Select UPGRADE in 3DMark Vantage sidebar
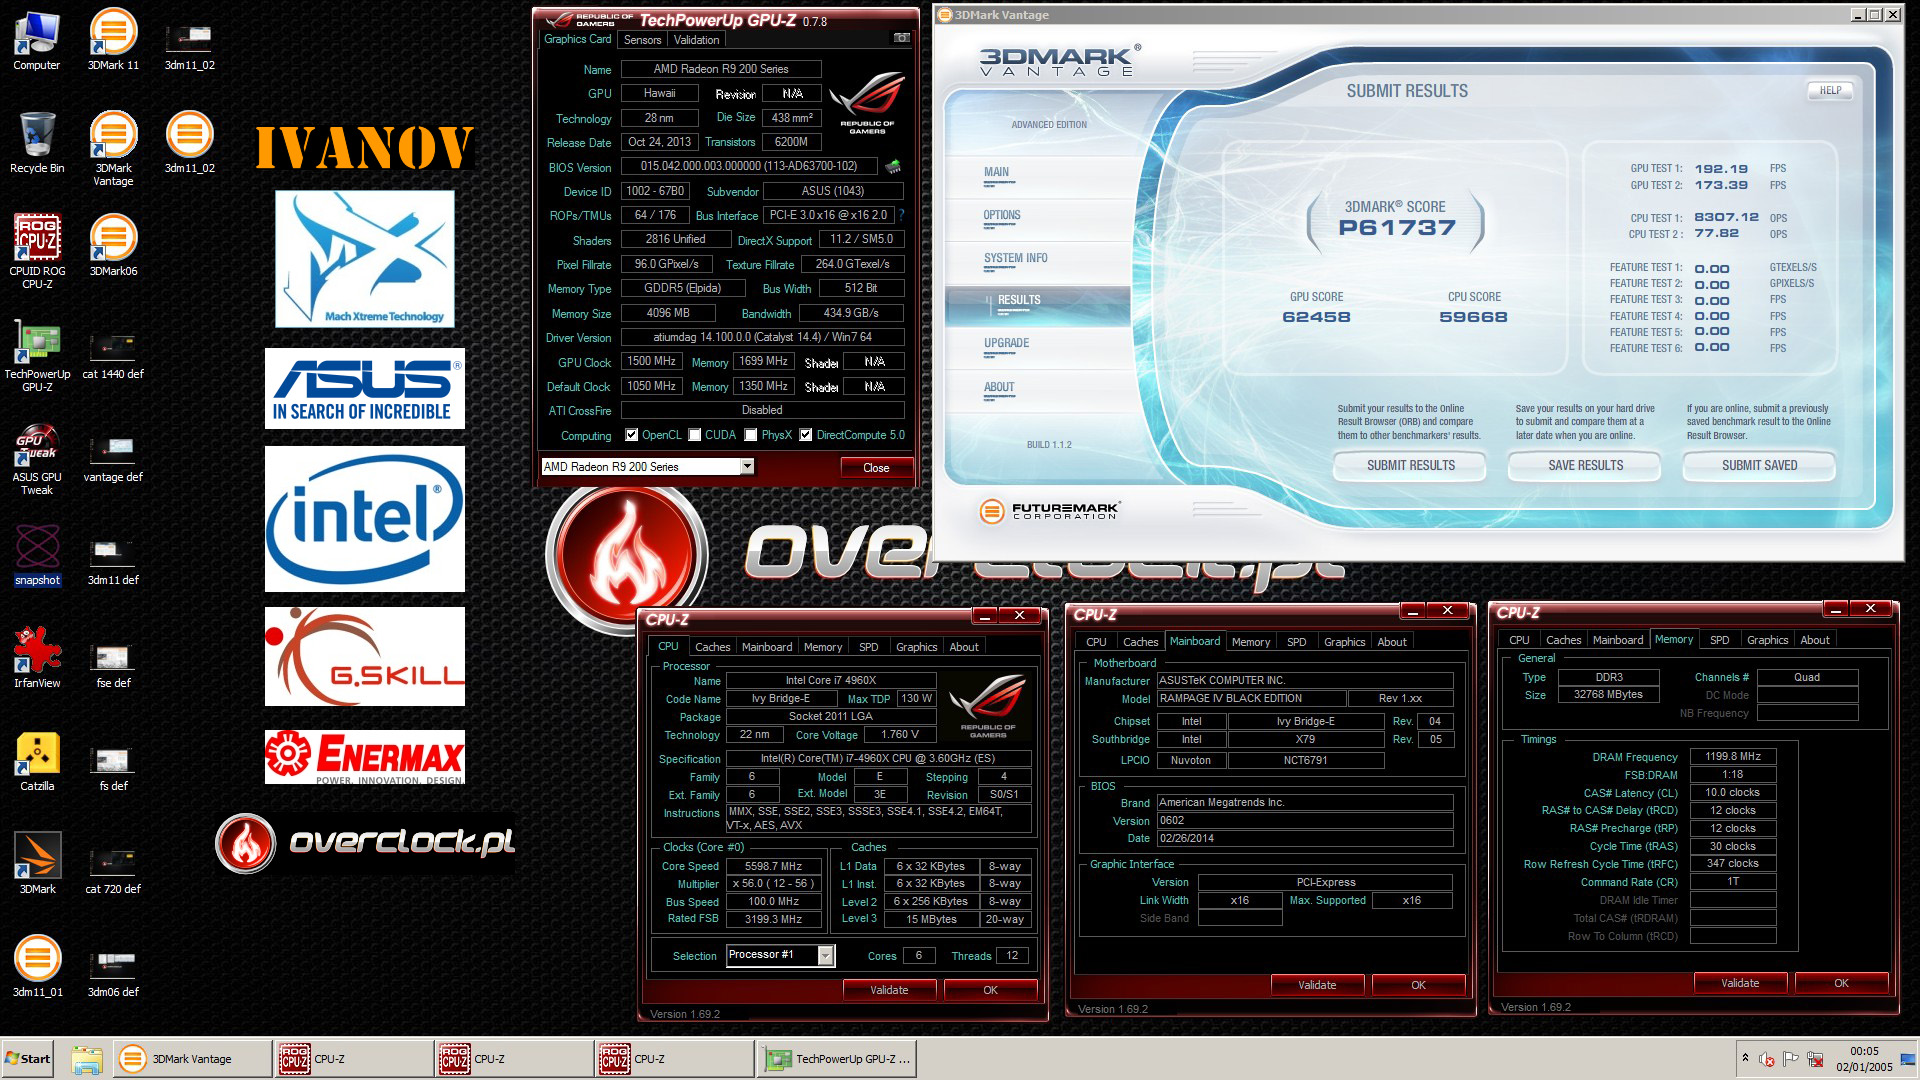Image resolution: width=1920 pixels, height=1080 pixels. (1006, 344)
